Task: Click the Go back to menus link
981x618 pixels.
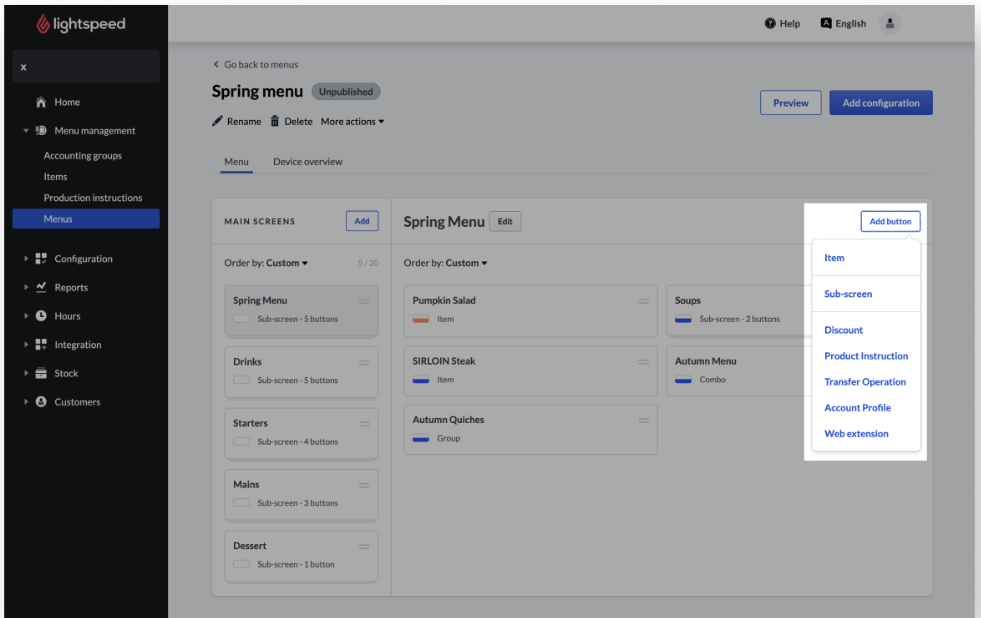Action: pyautogui.click(x=256, y=65)
